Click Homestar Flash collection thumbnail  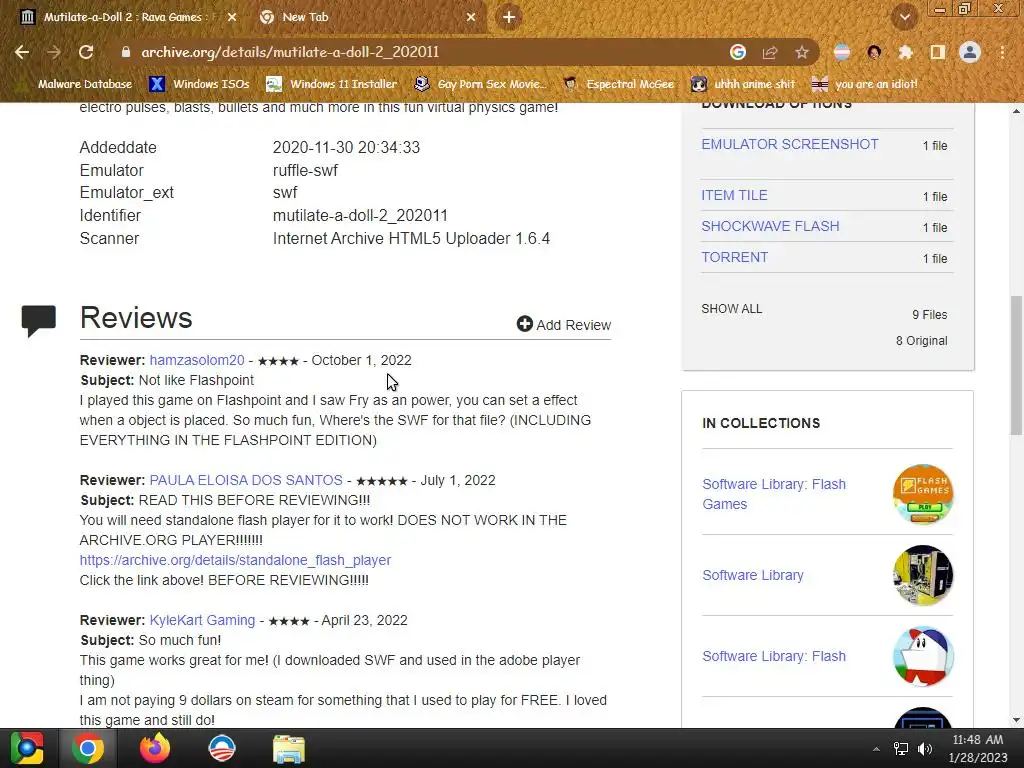(x=923, y=656)
